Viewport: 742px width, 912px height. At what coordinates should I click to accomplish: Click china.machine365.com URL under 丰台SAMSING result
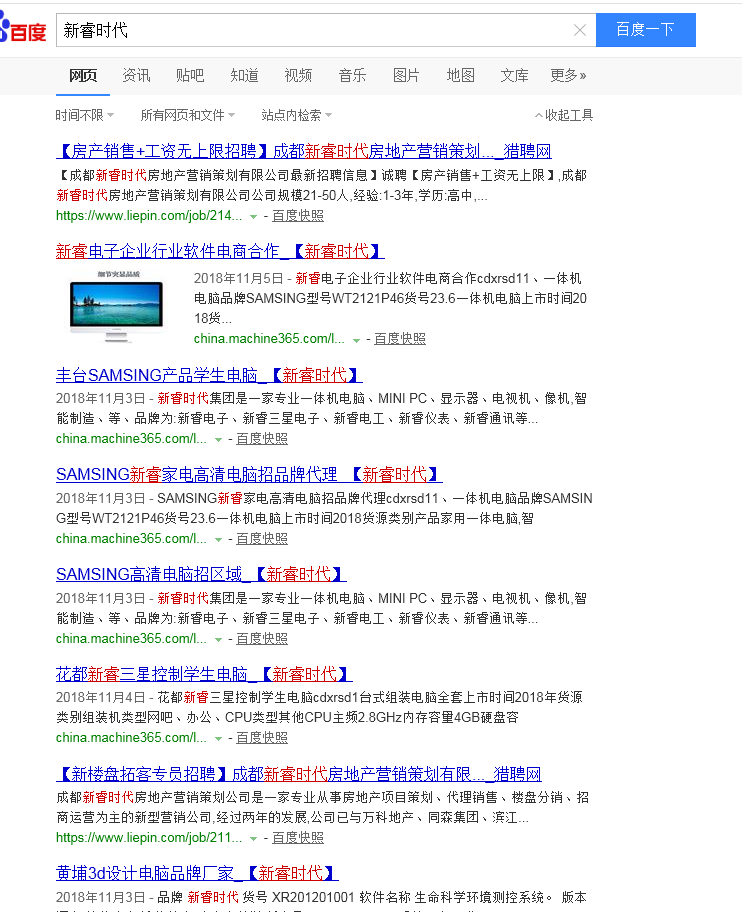click(x=131, y=439)
